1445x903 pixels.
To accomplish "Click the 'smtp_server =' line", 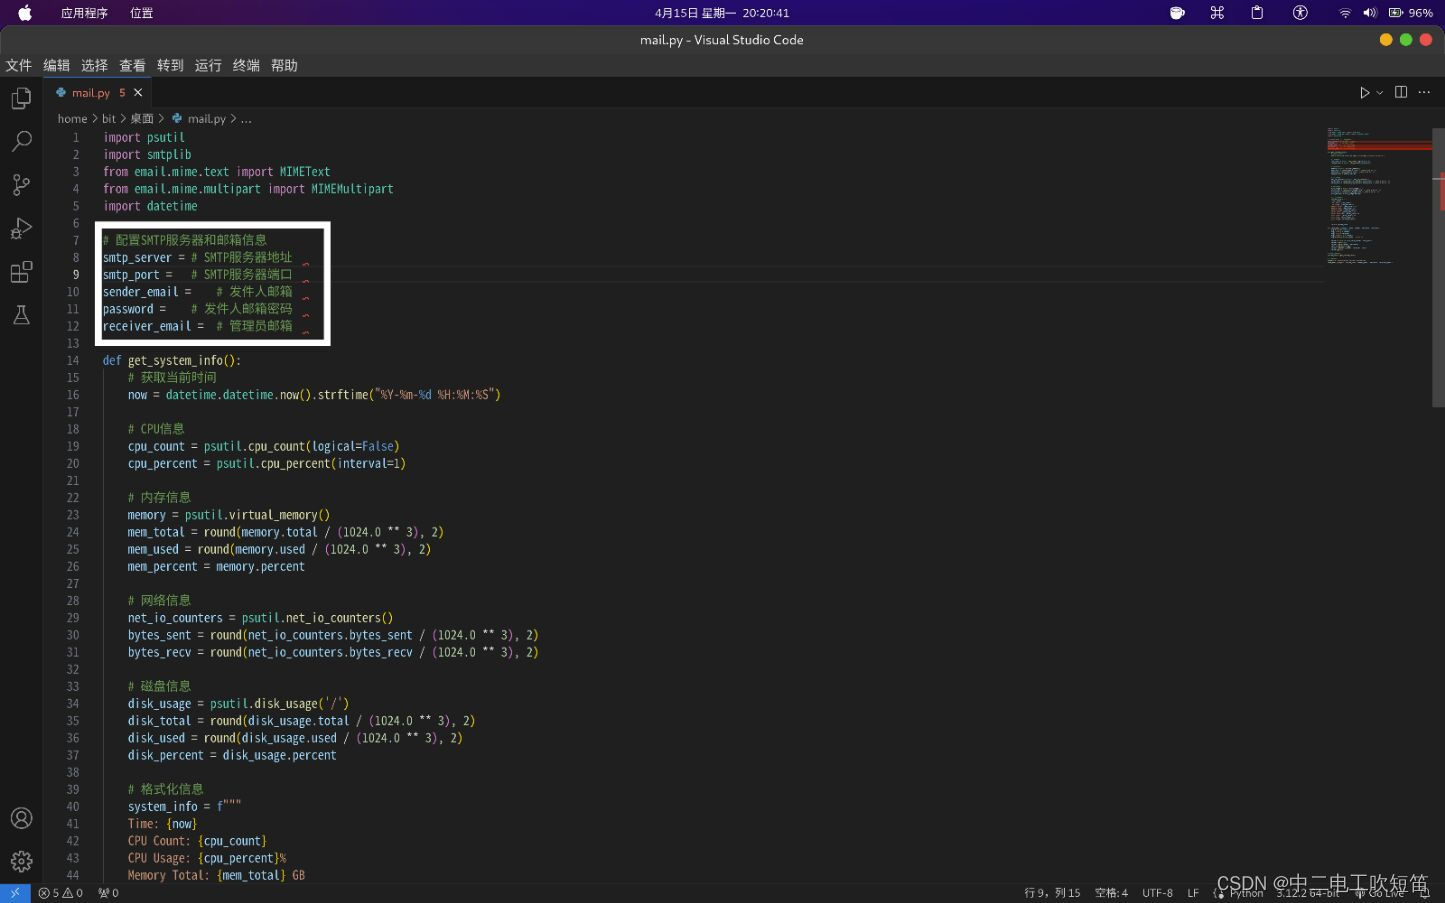I will click(x=198, y=257).
